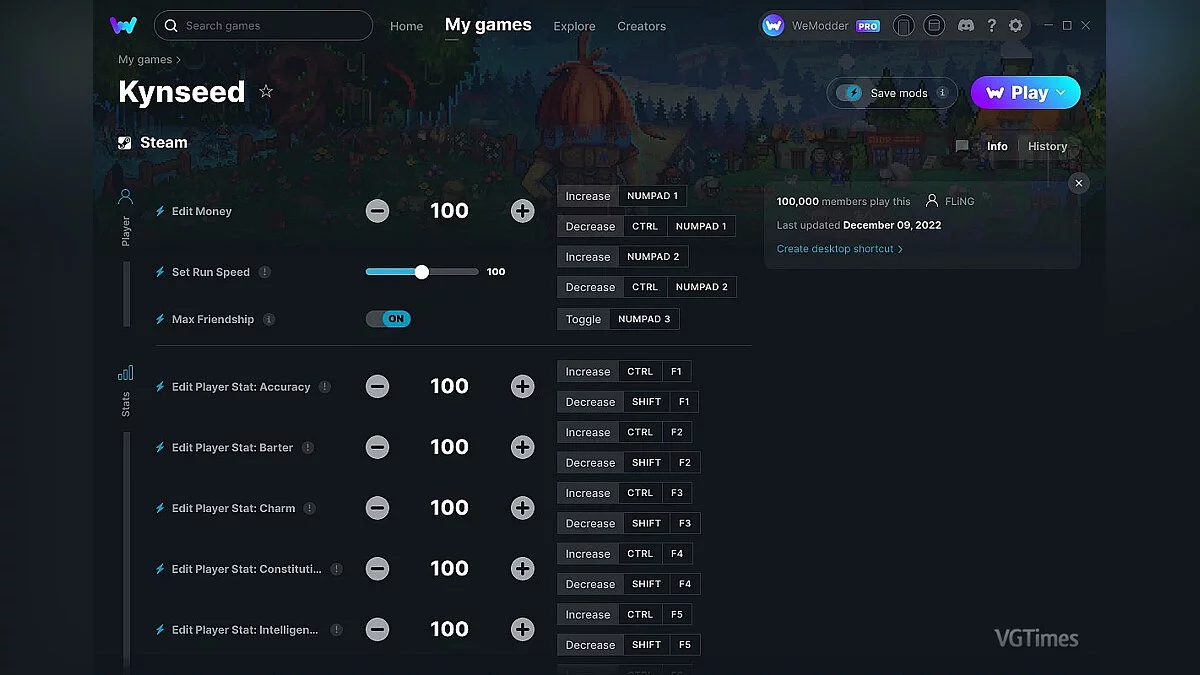
Task: Increase Edit Money with plus button
Action: (522, 211)
